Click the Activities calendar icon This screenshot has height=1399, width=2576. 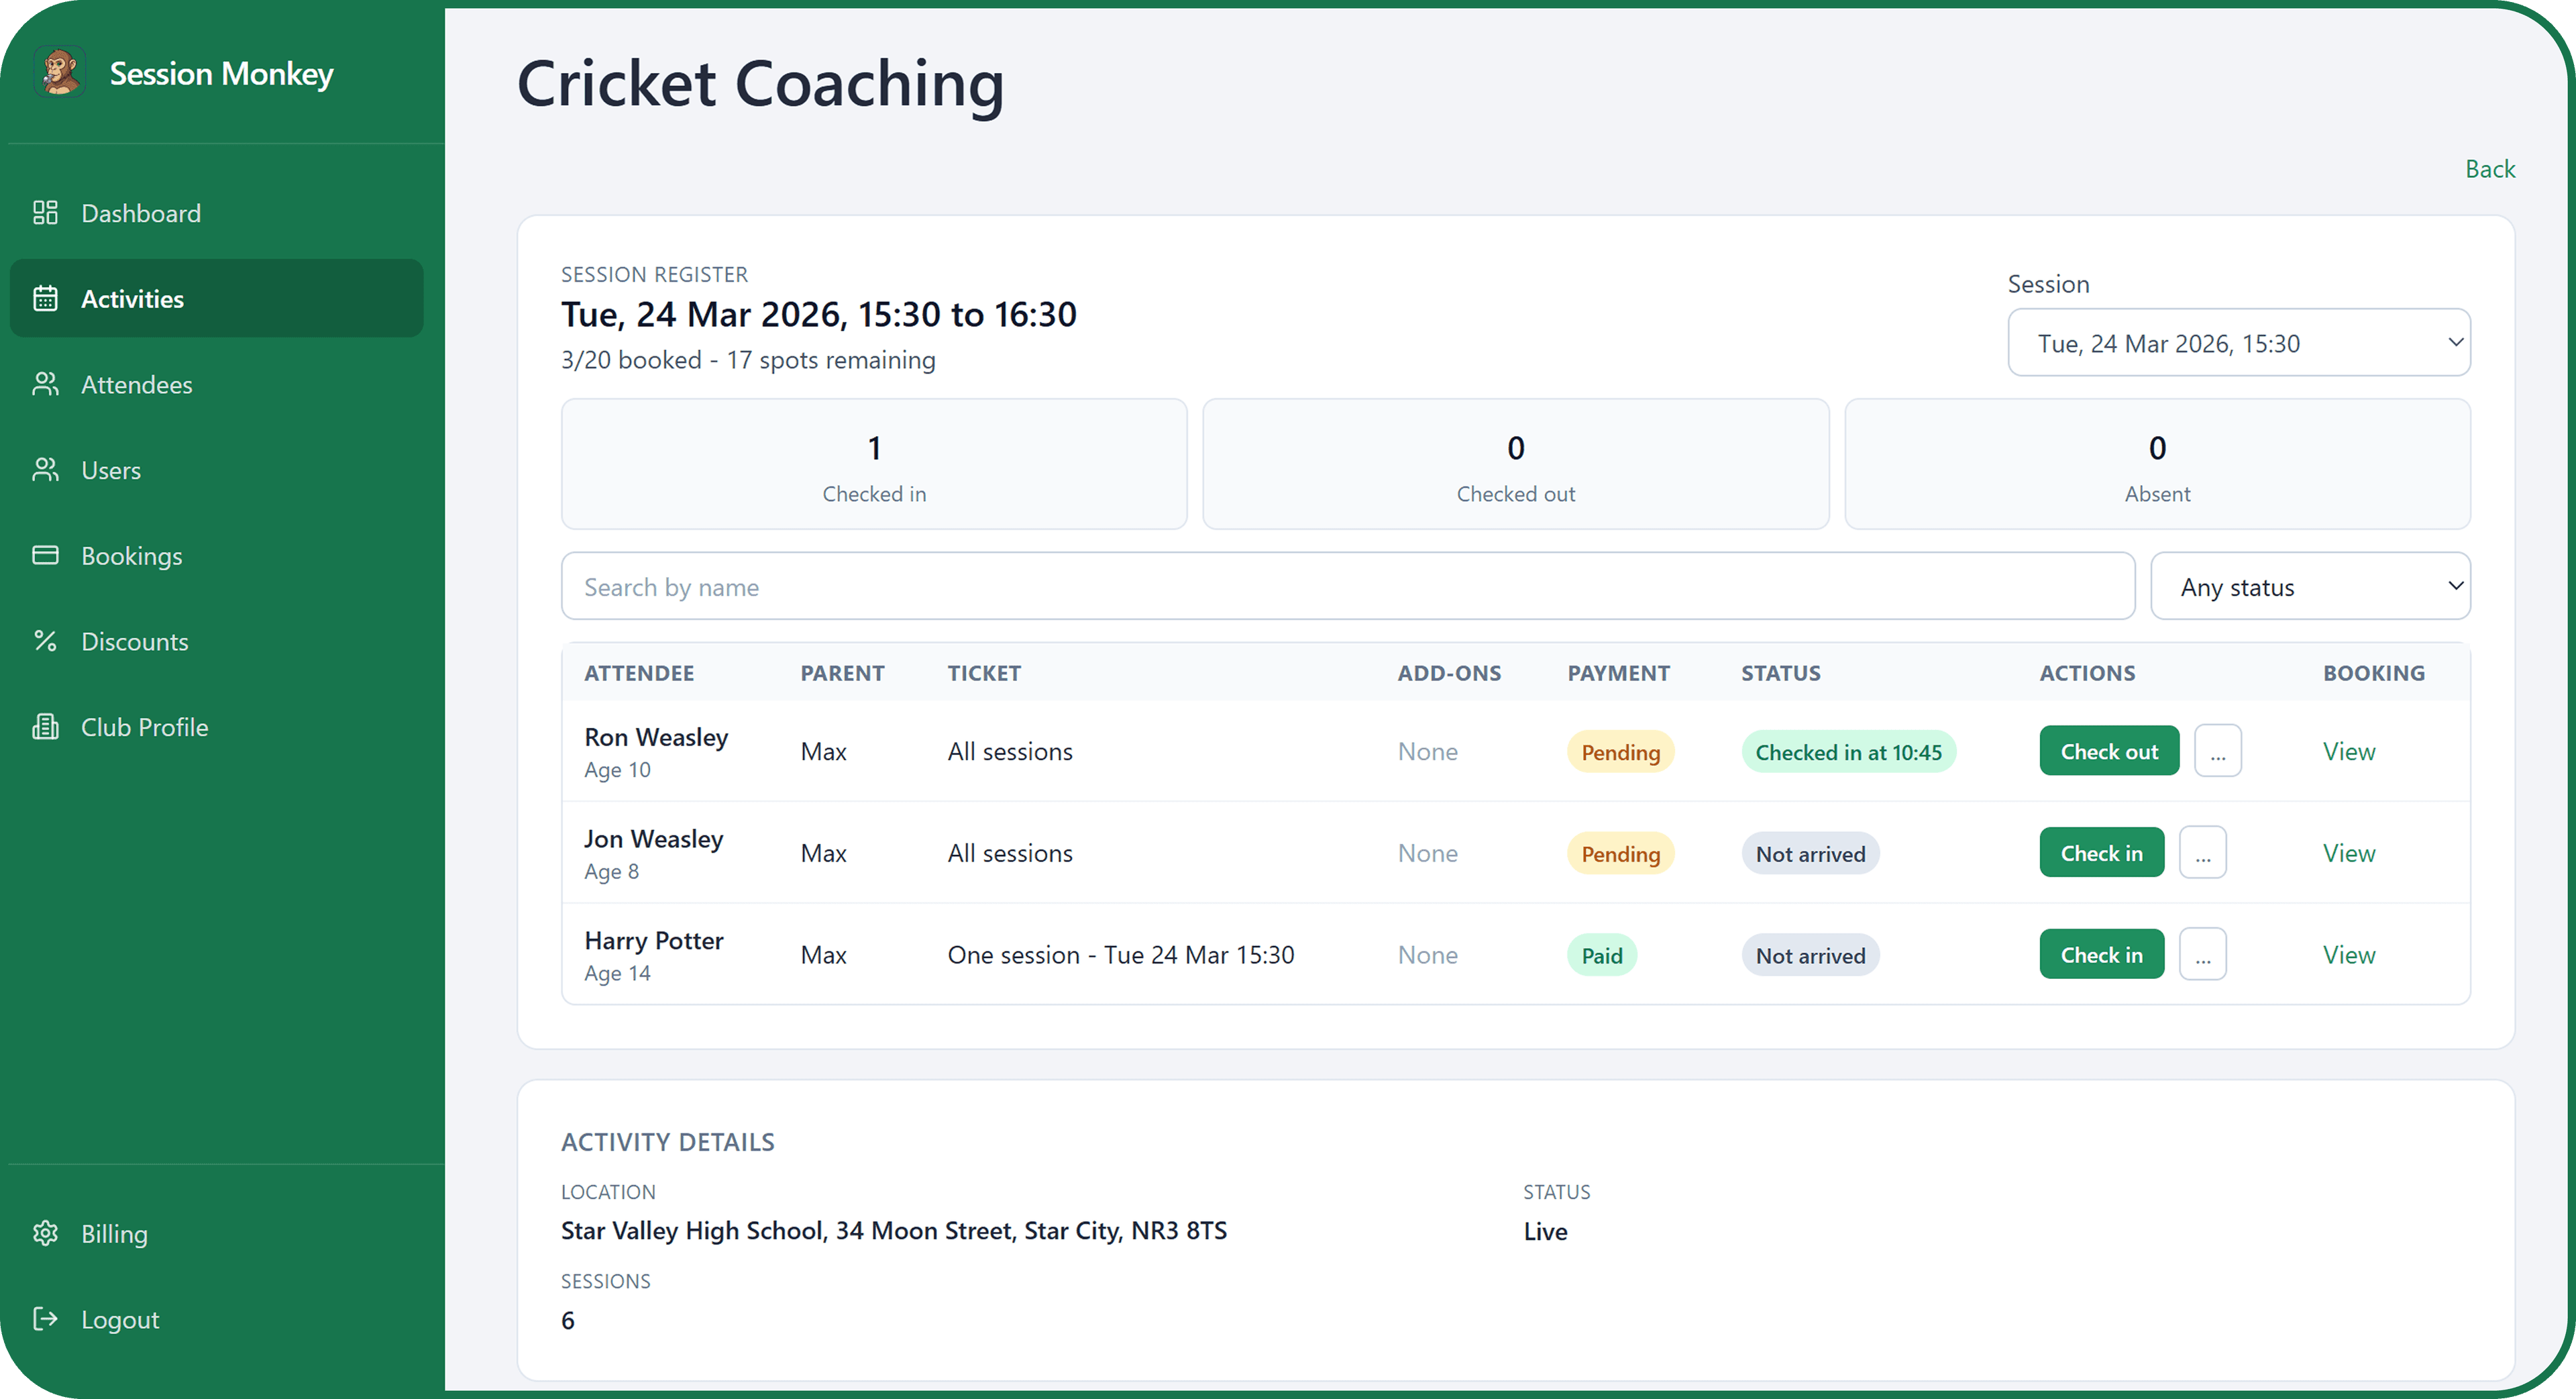click(x=46, y=297)
